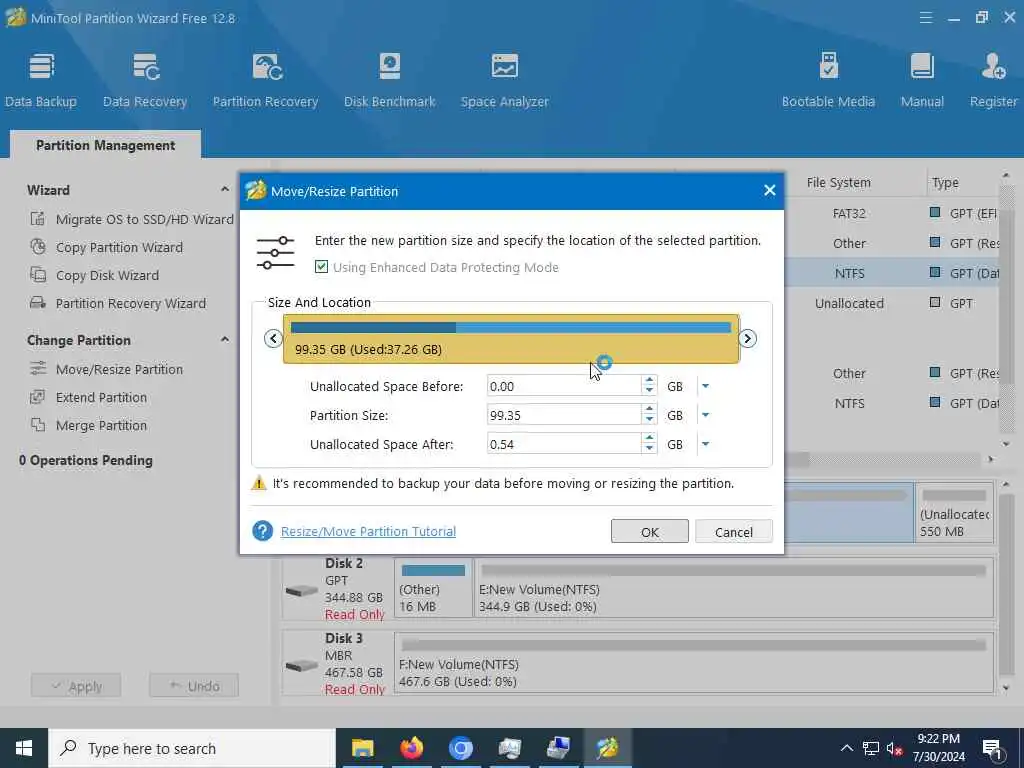Confirm with the OK button

[x=650, y=532]
